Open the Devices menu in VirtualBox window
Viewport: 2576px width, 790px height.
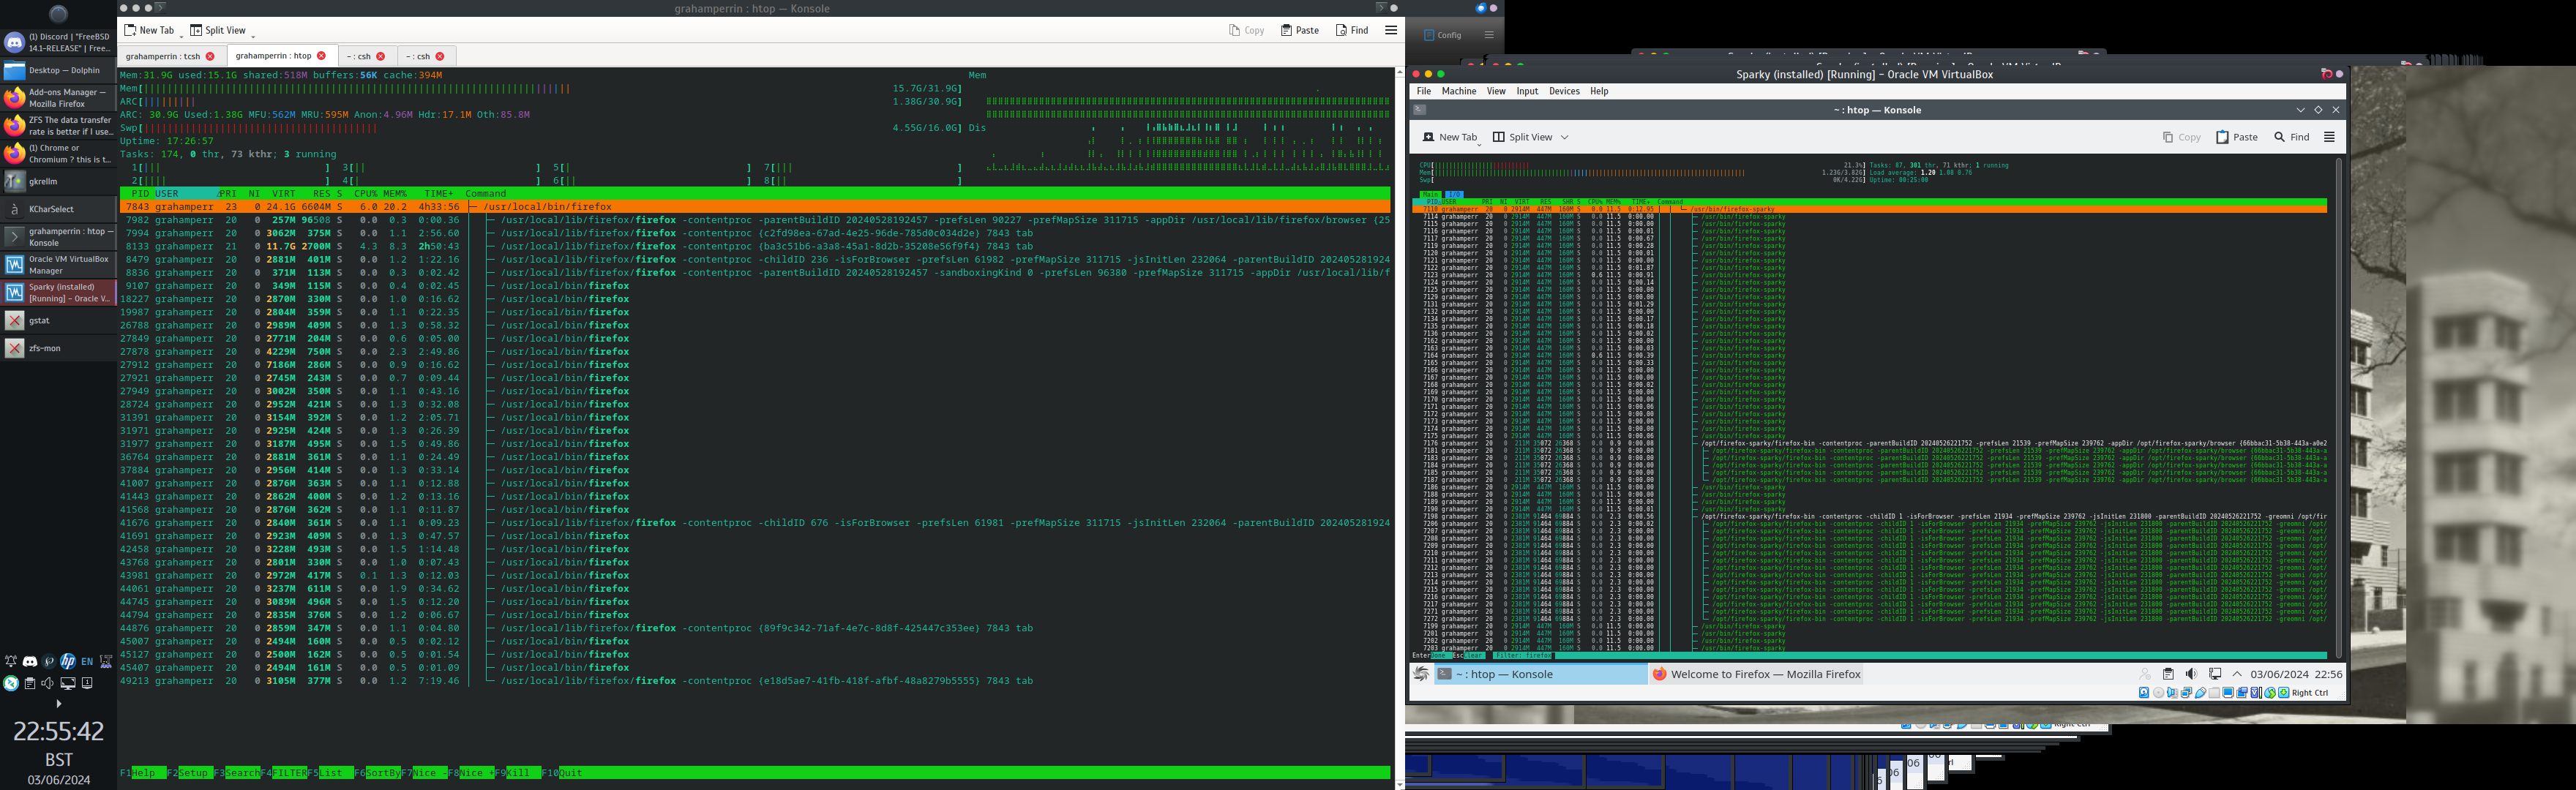coord(1564,91)
